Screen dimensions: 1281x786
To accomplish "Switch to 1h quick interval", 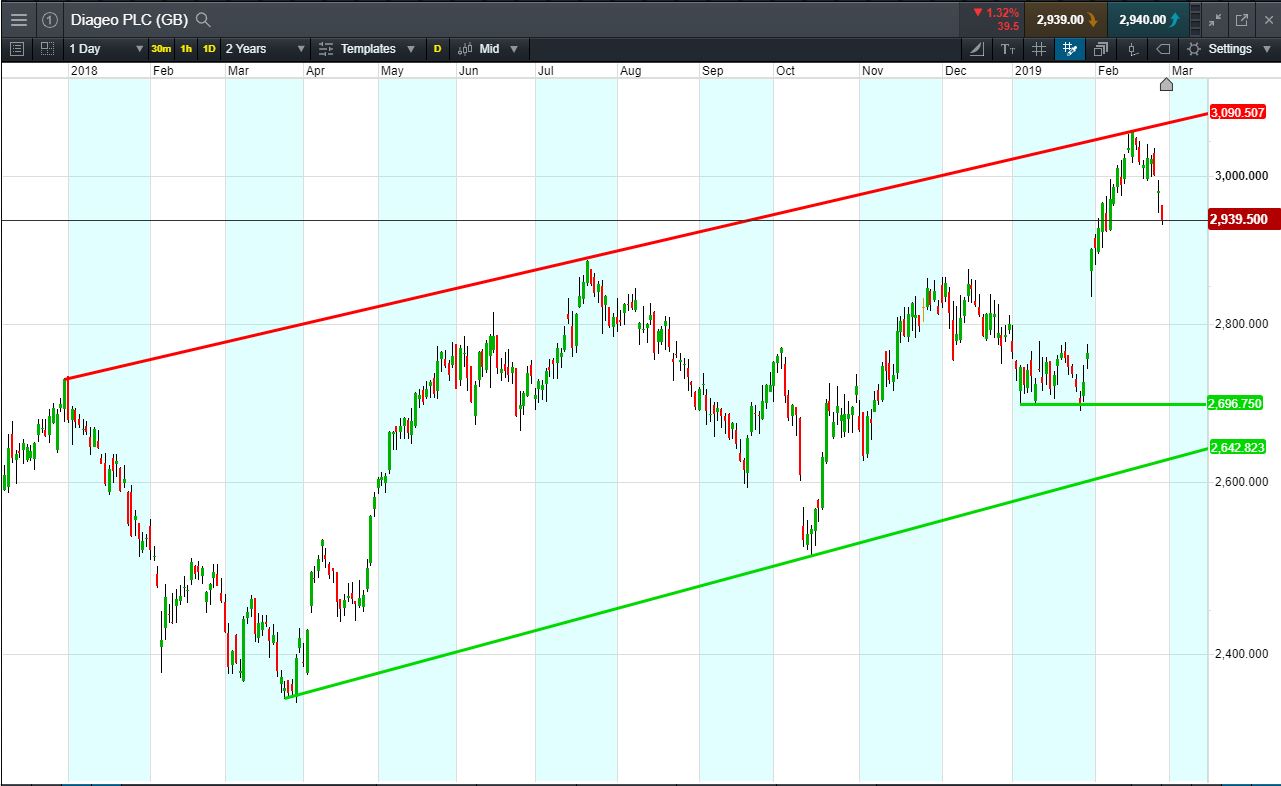I will point(186,48).
